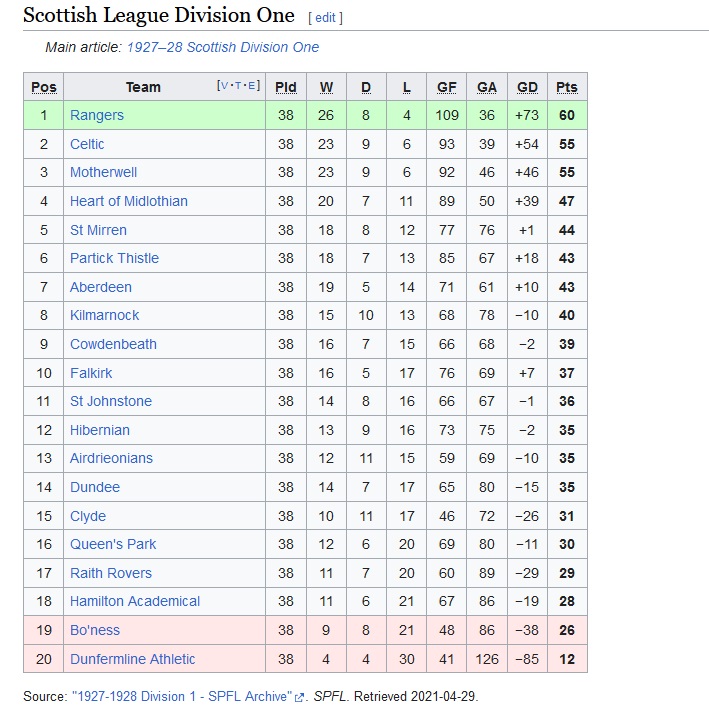Image resolution: width=709 pixels, height=715 pixels.
Task: Open the Rangers team page
Action: (x=97, y=115)
